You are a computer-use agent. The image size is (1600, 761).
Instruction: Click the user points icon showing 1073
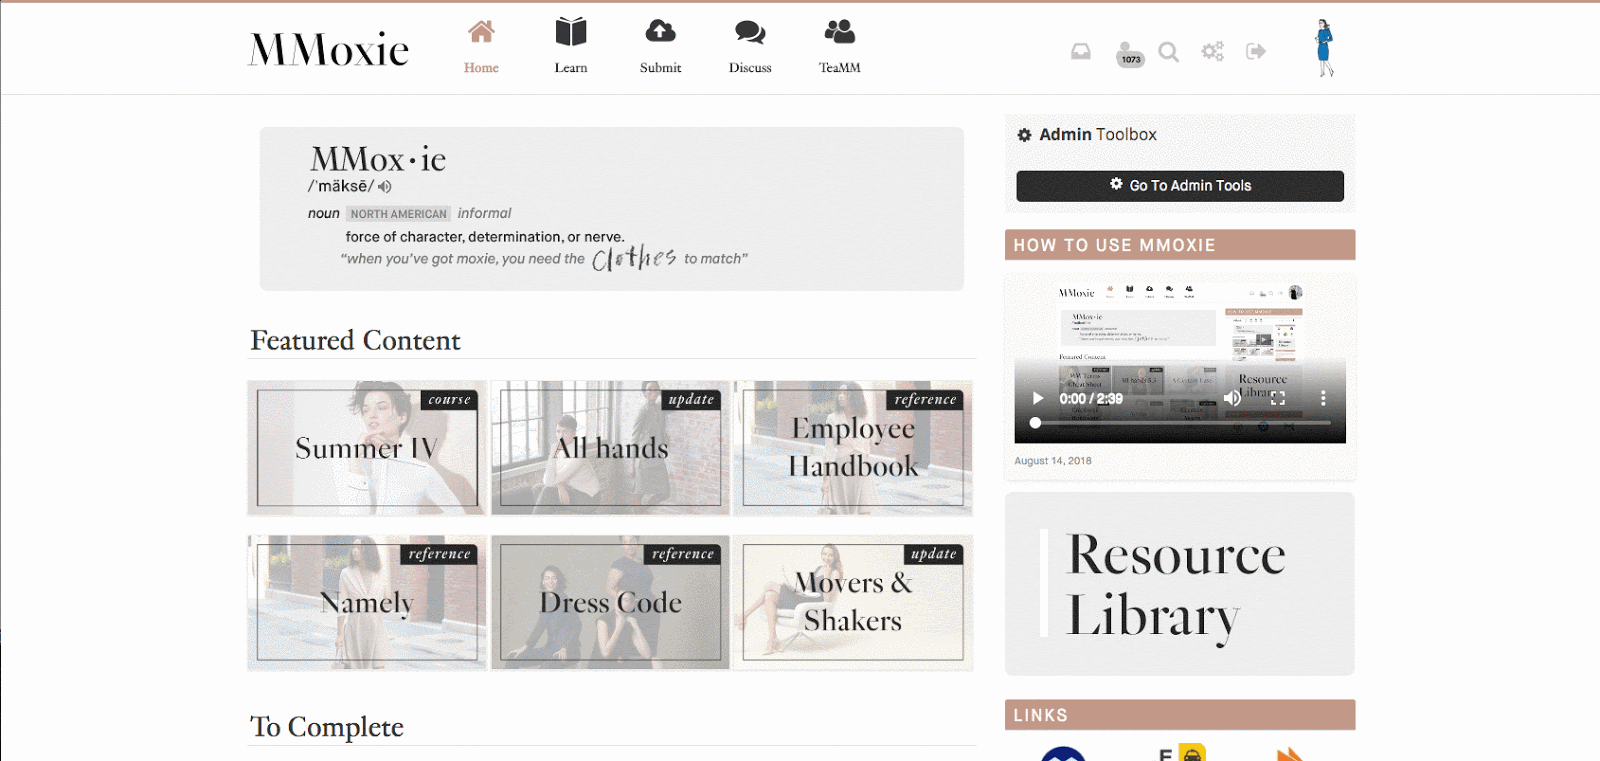pos(1129,53)
